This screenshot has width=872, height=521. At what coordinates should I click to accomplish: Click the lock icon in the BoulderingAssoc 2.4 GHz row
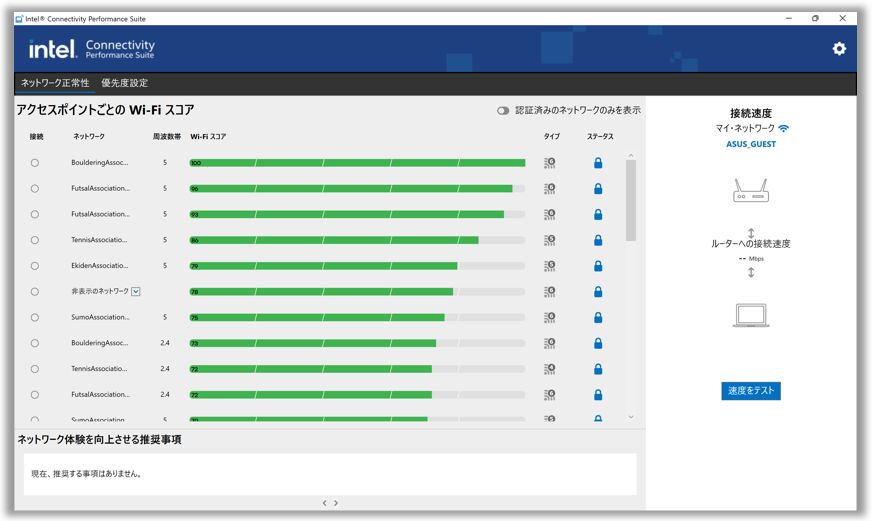(598, 343)
